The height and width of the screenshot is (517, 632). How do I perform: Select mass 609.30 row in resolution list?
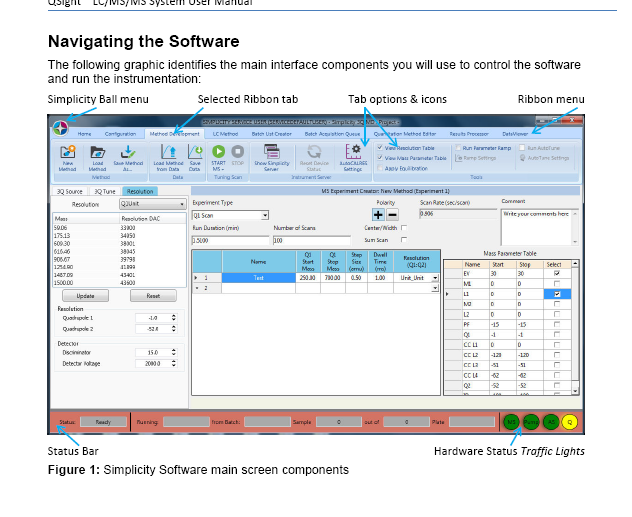(x=119, y=244)
